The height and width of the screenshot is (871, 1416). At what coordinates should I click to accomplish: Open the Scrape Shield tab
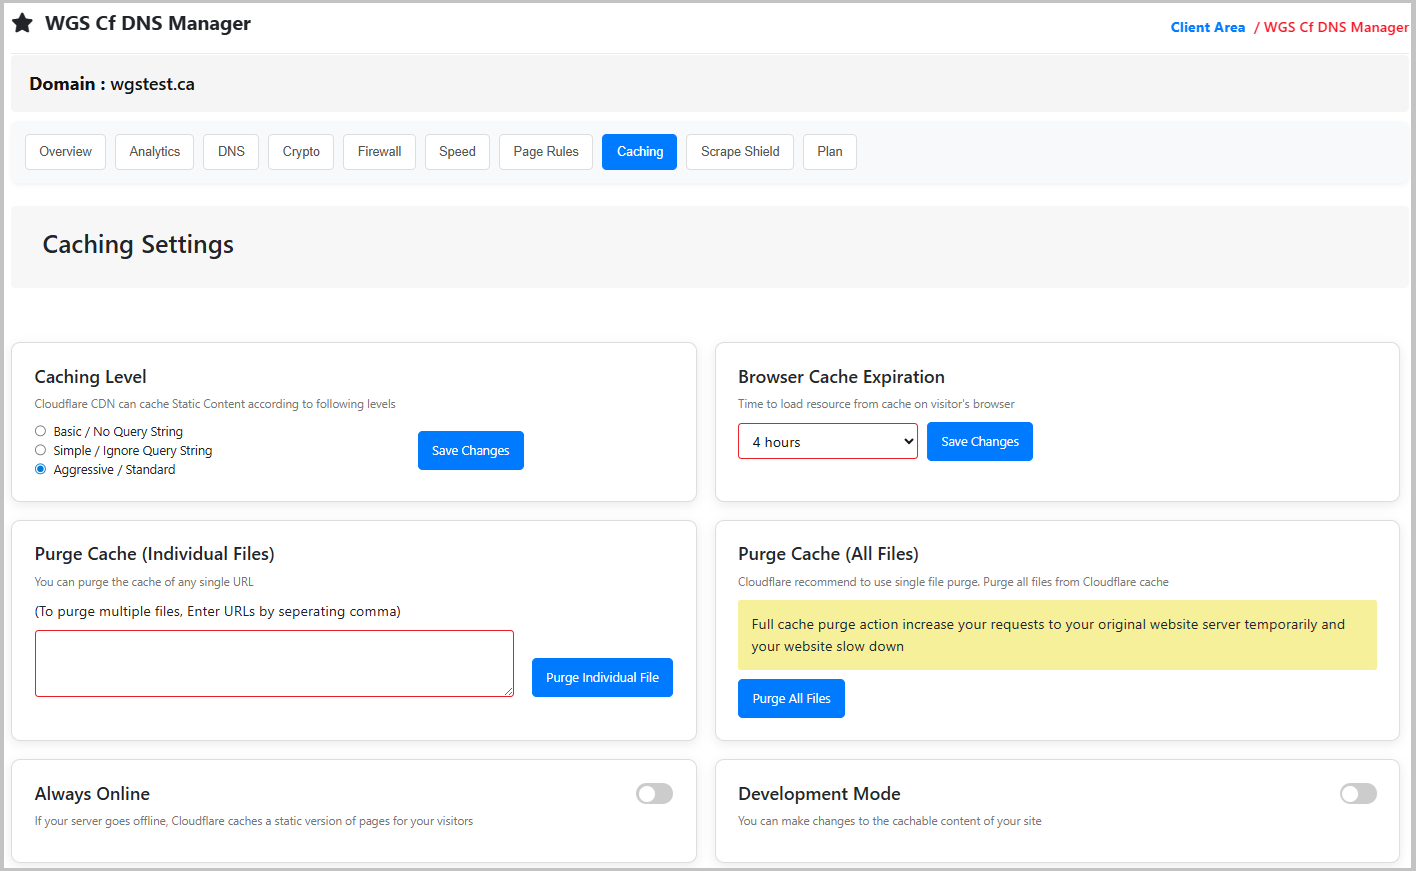click(739, 152)
